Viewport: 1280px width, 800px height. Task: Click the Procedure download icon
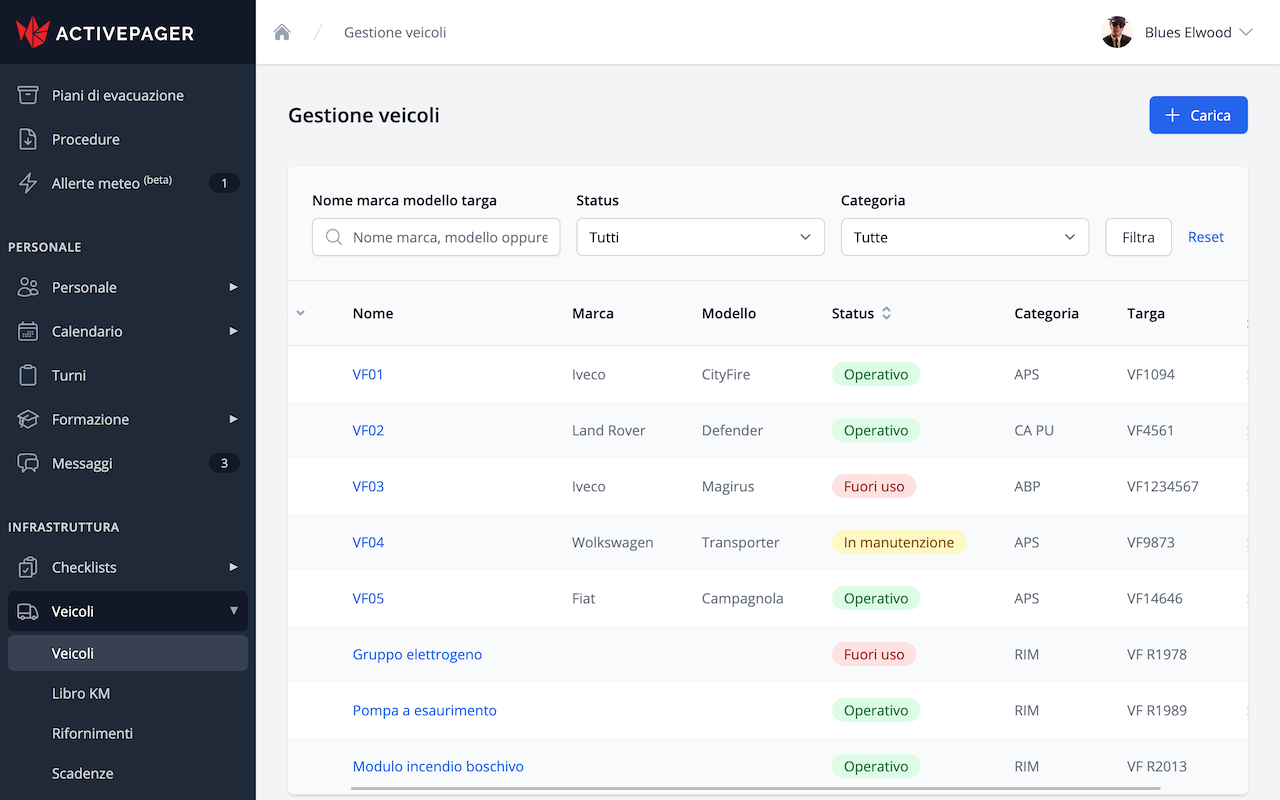coord(28,139)
